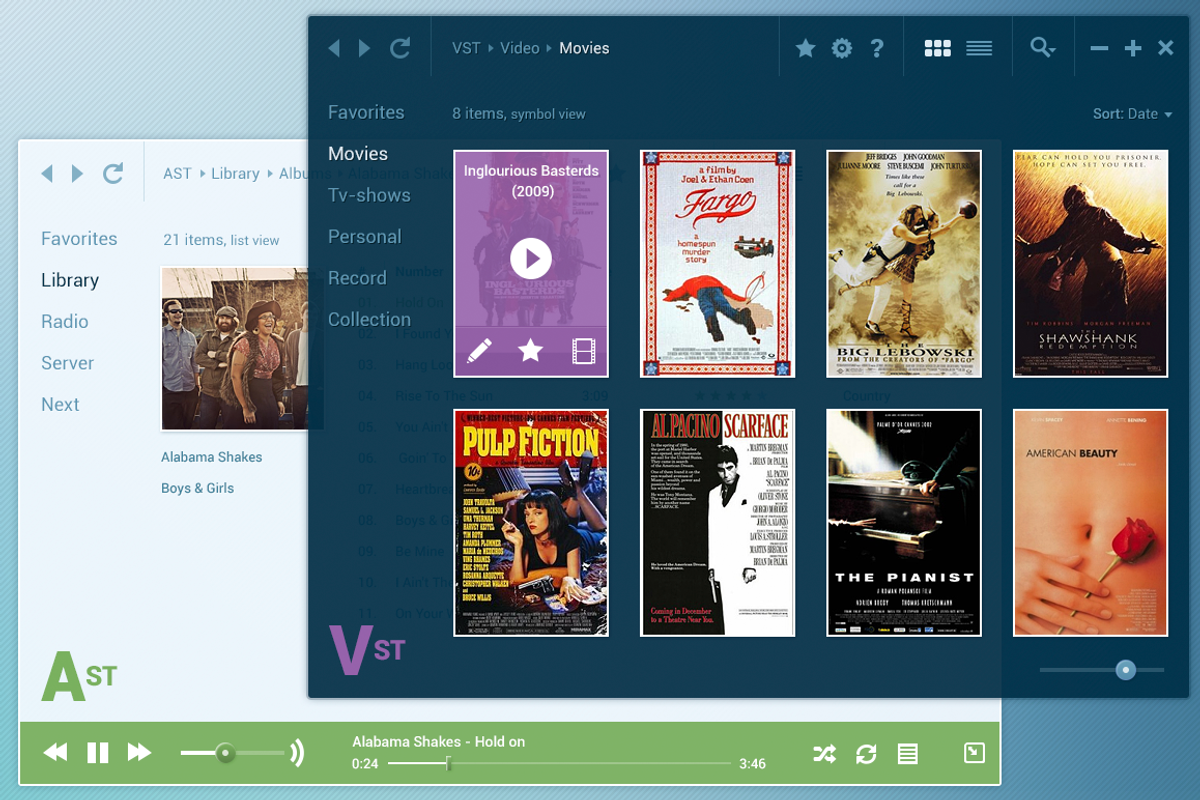The image size is (1200, 800).
Task: Pause playback in AST player
Action: [x=98, y=752]
